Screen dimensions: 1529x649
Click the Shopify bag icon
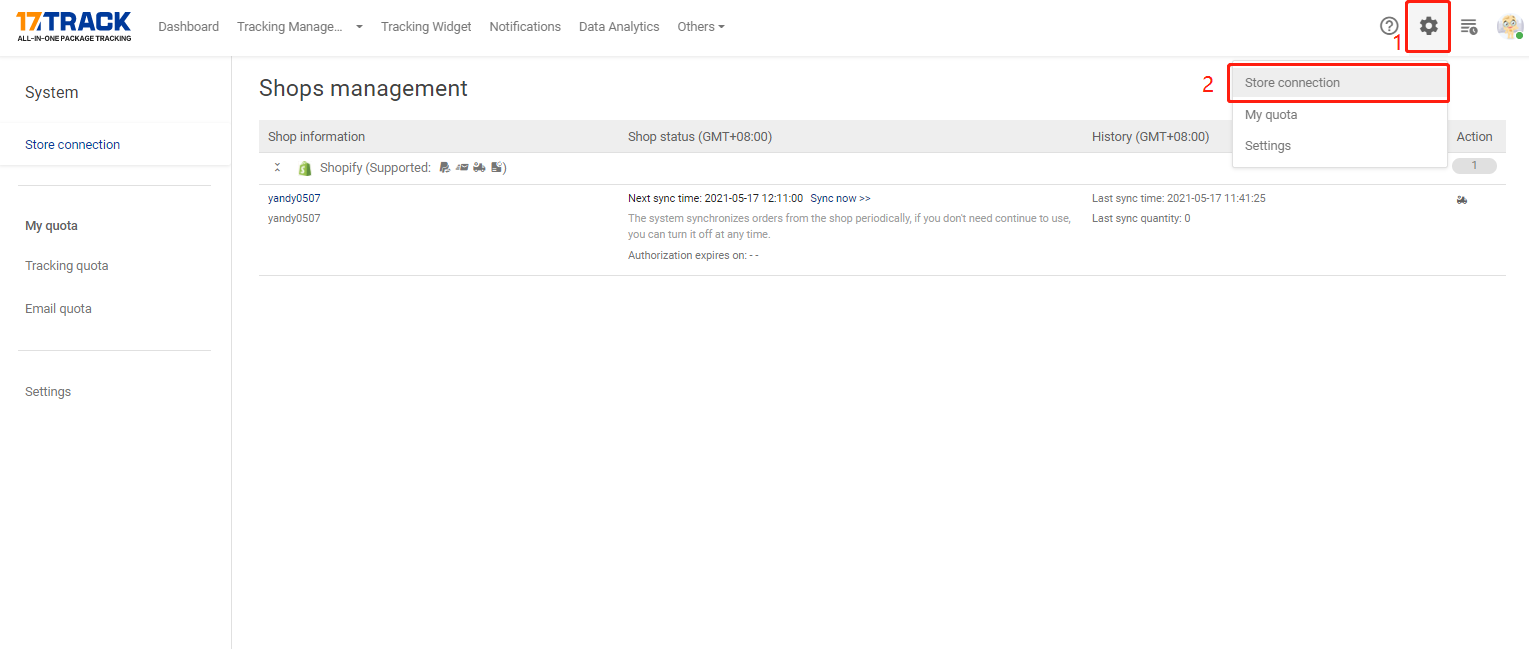305,168
